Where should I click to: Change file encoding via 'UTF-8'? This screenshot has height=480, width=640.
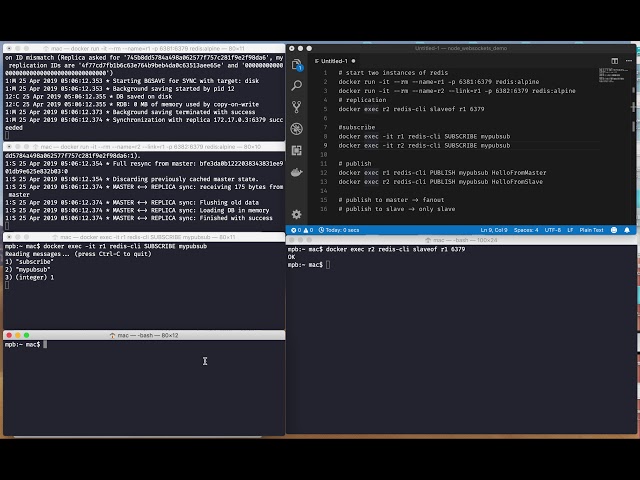tap(553, 230)
